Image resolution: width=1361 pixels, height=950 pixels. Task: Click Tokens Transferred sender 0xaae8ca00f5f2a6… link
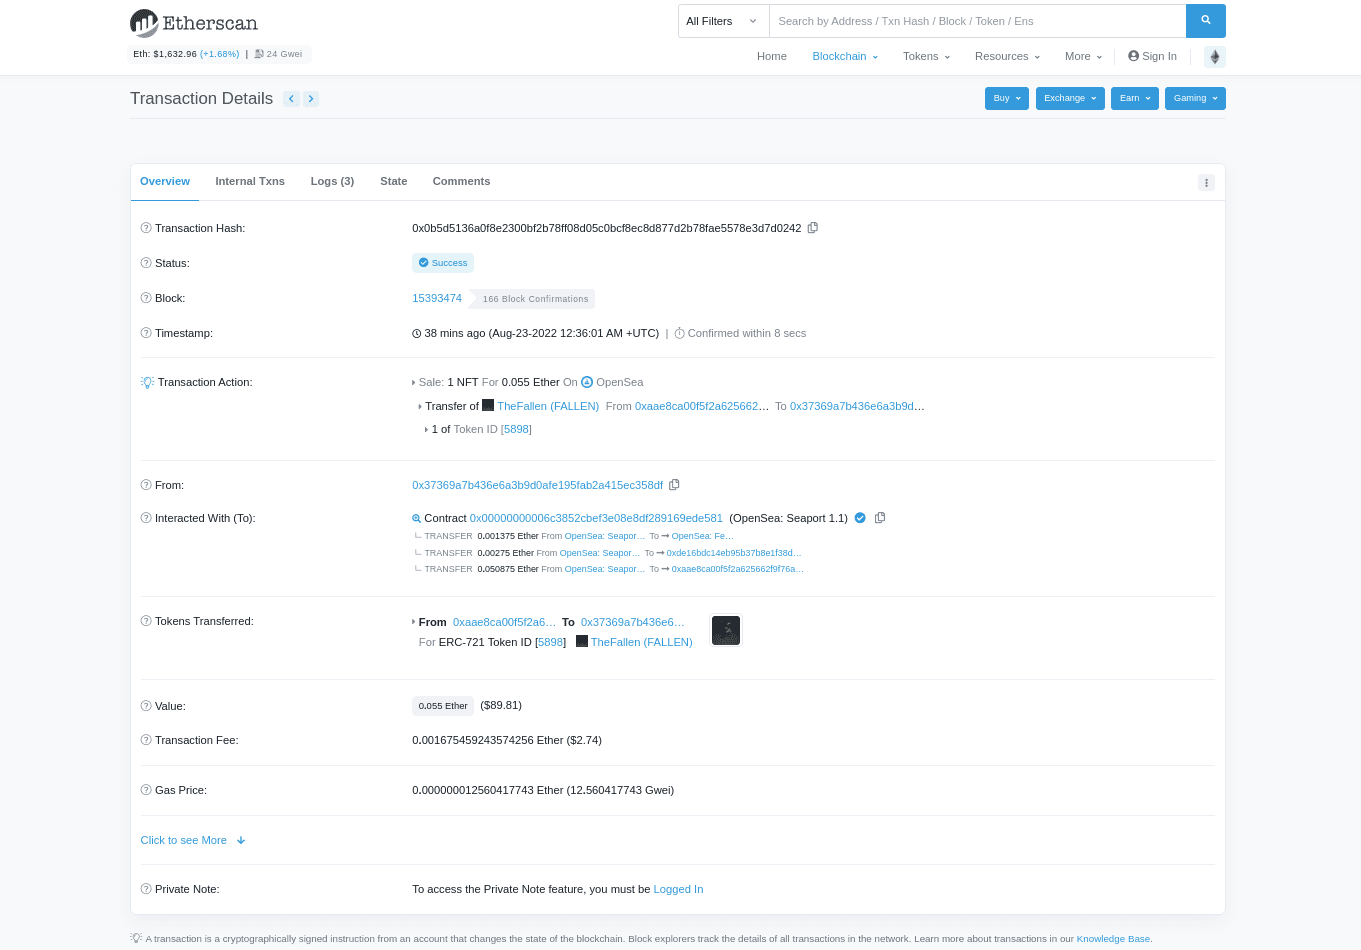click(x=504, y=622)
